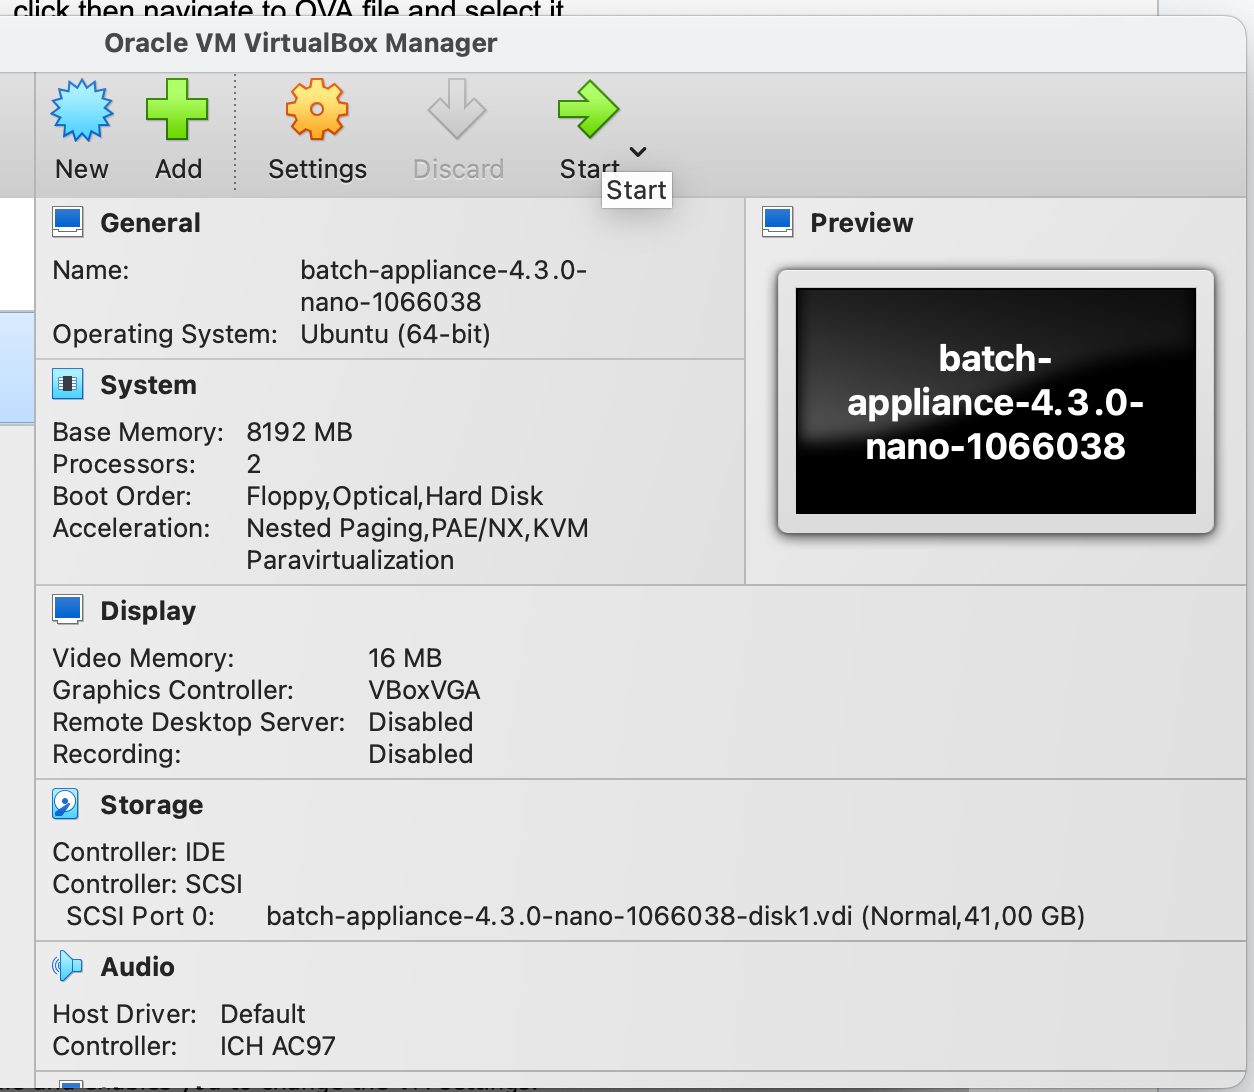This screenshot has height=1092, width=1254.
Task: Click the disk1.vdi SCSI Port 0 entry
Action: (676, 916)
